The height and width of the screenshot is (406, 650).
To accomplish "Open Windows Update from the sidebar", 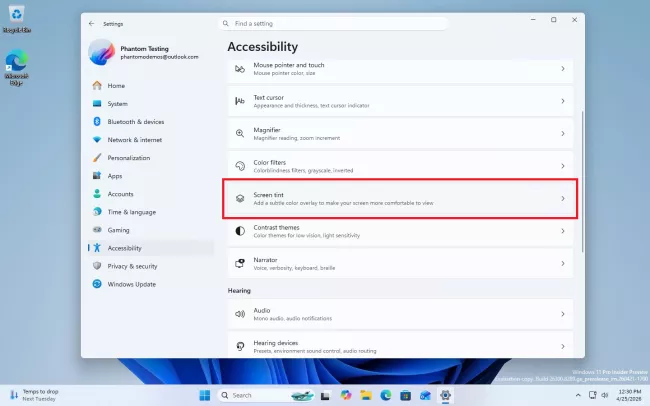I will point(131,284).
